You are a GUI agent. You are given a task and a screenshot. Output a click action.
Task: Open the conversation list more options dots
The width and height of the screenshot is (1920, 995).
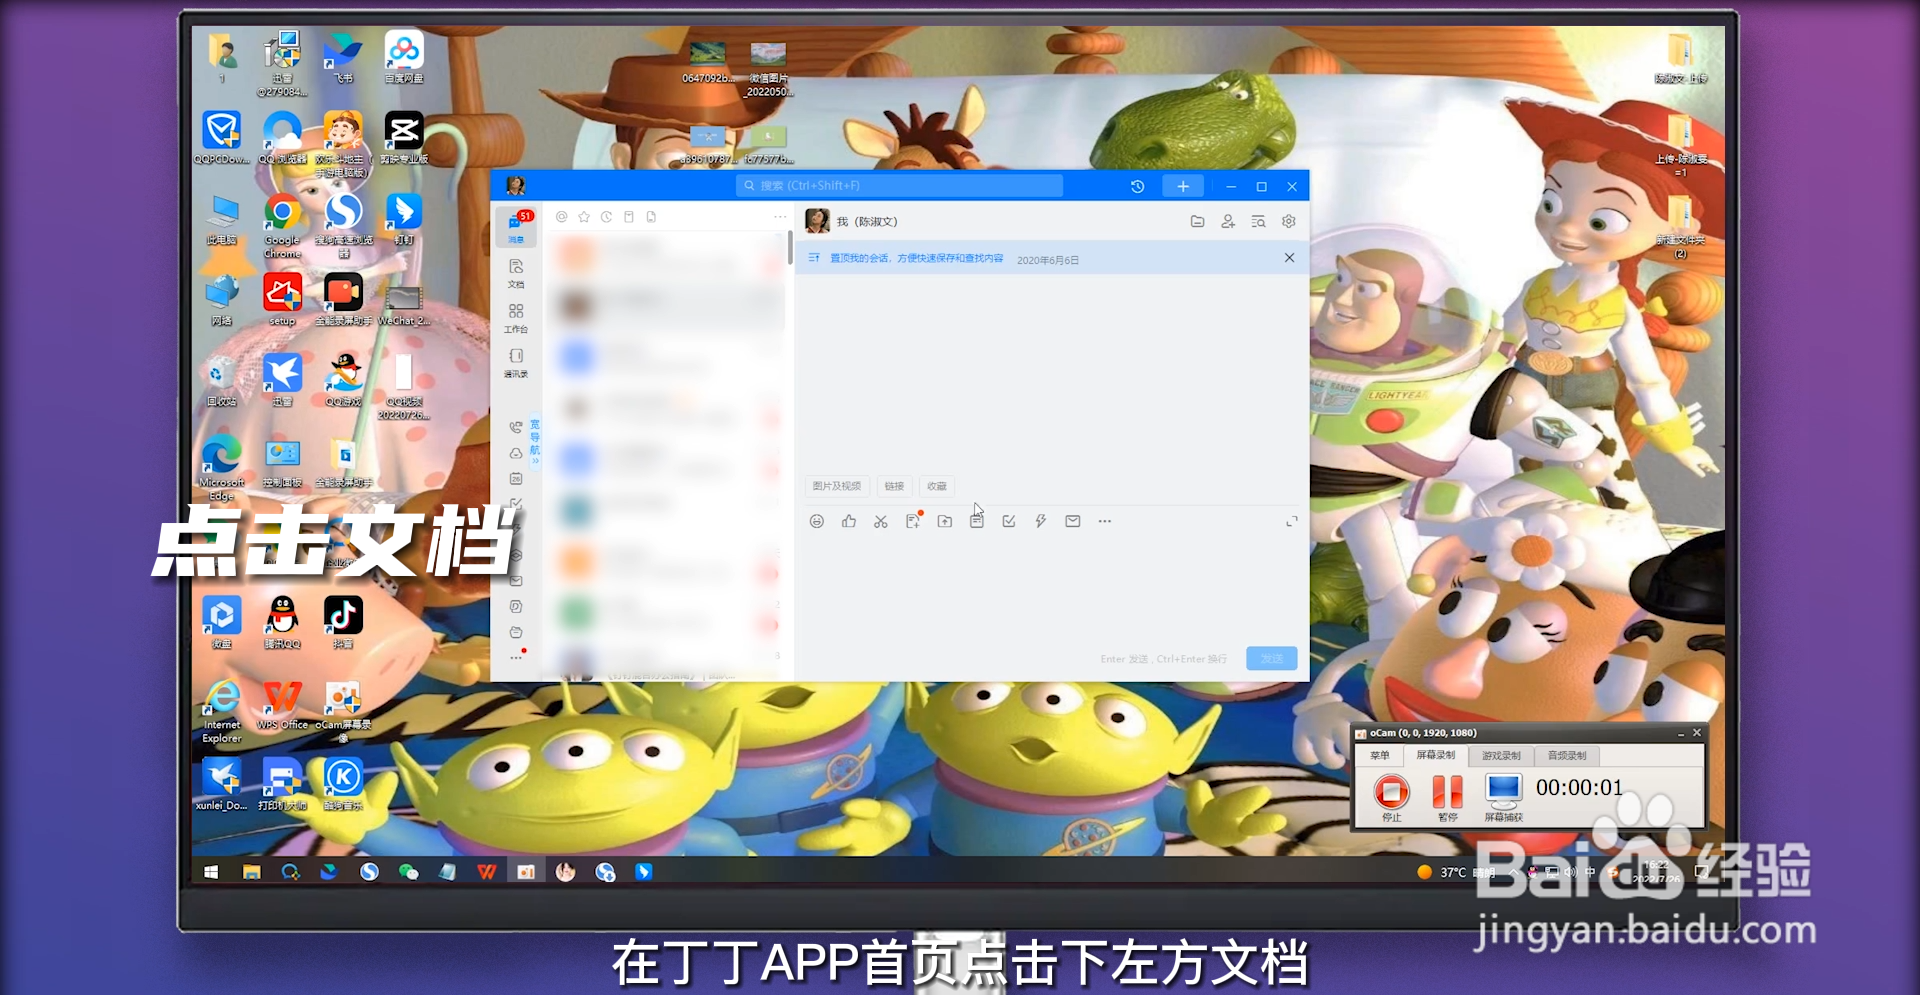pos(780,217)
